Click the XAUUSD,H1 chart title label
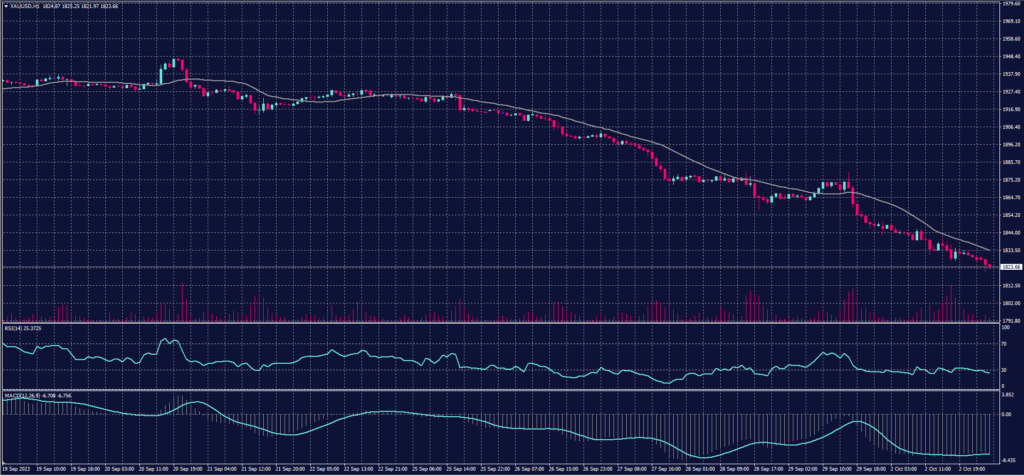1024x476 pixels. [x=24, y=8]
